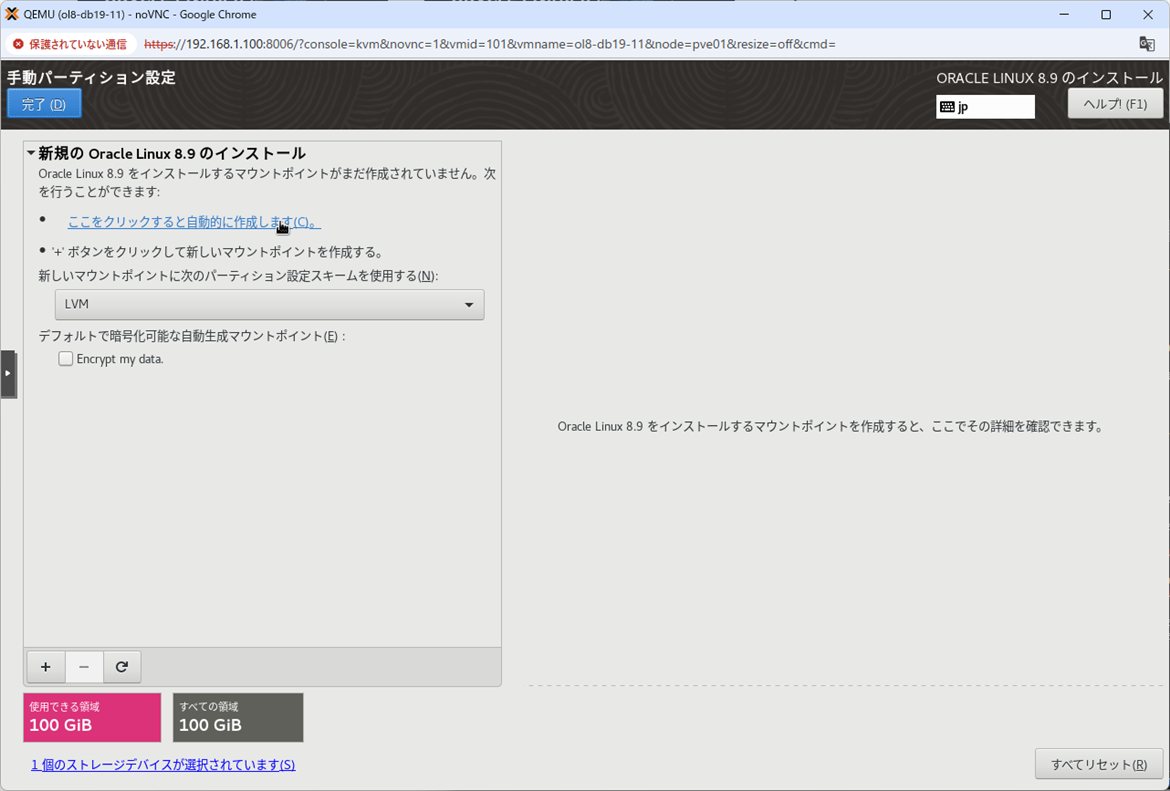This screenshot has width=1170, height=791.
Task: Collapse the new Oracle Linux 8.9 installation section
Action: (31, 153)
